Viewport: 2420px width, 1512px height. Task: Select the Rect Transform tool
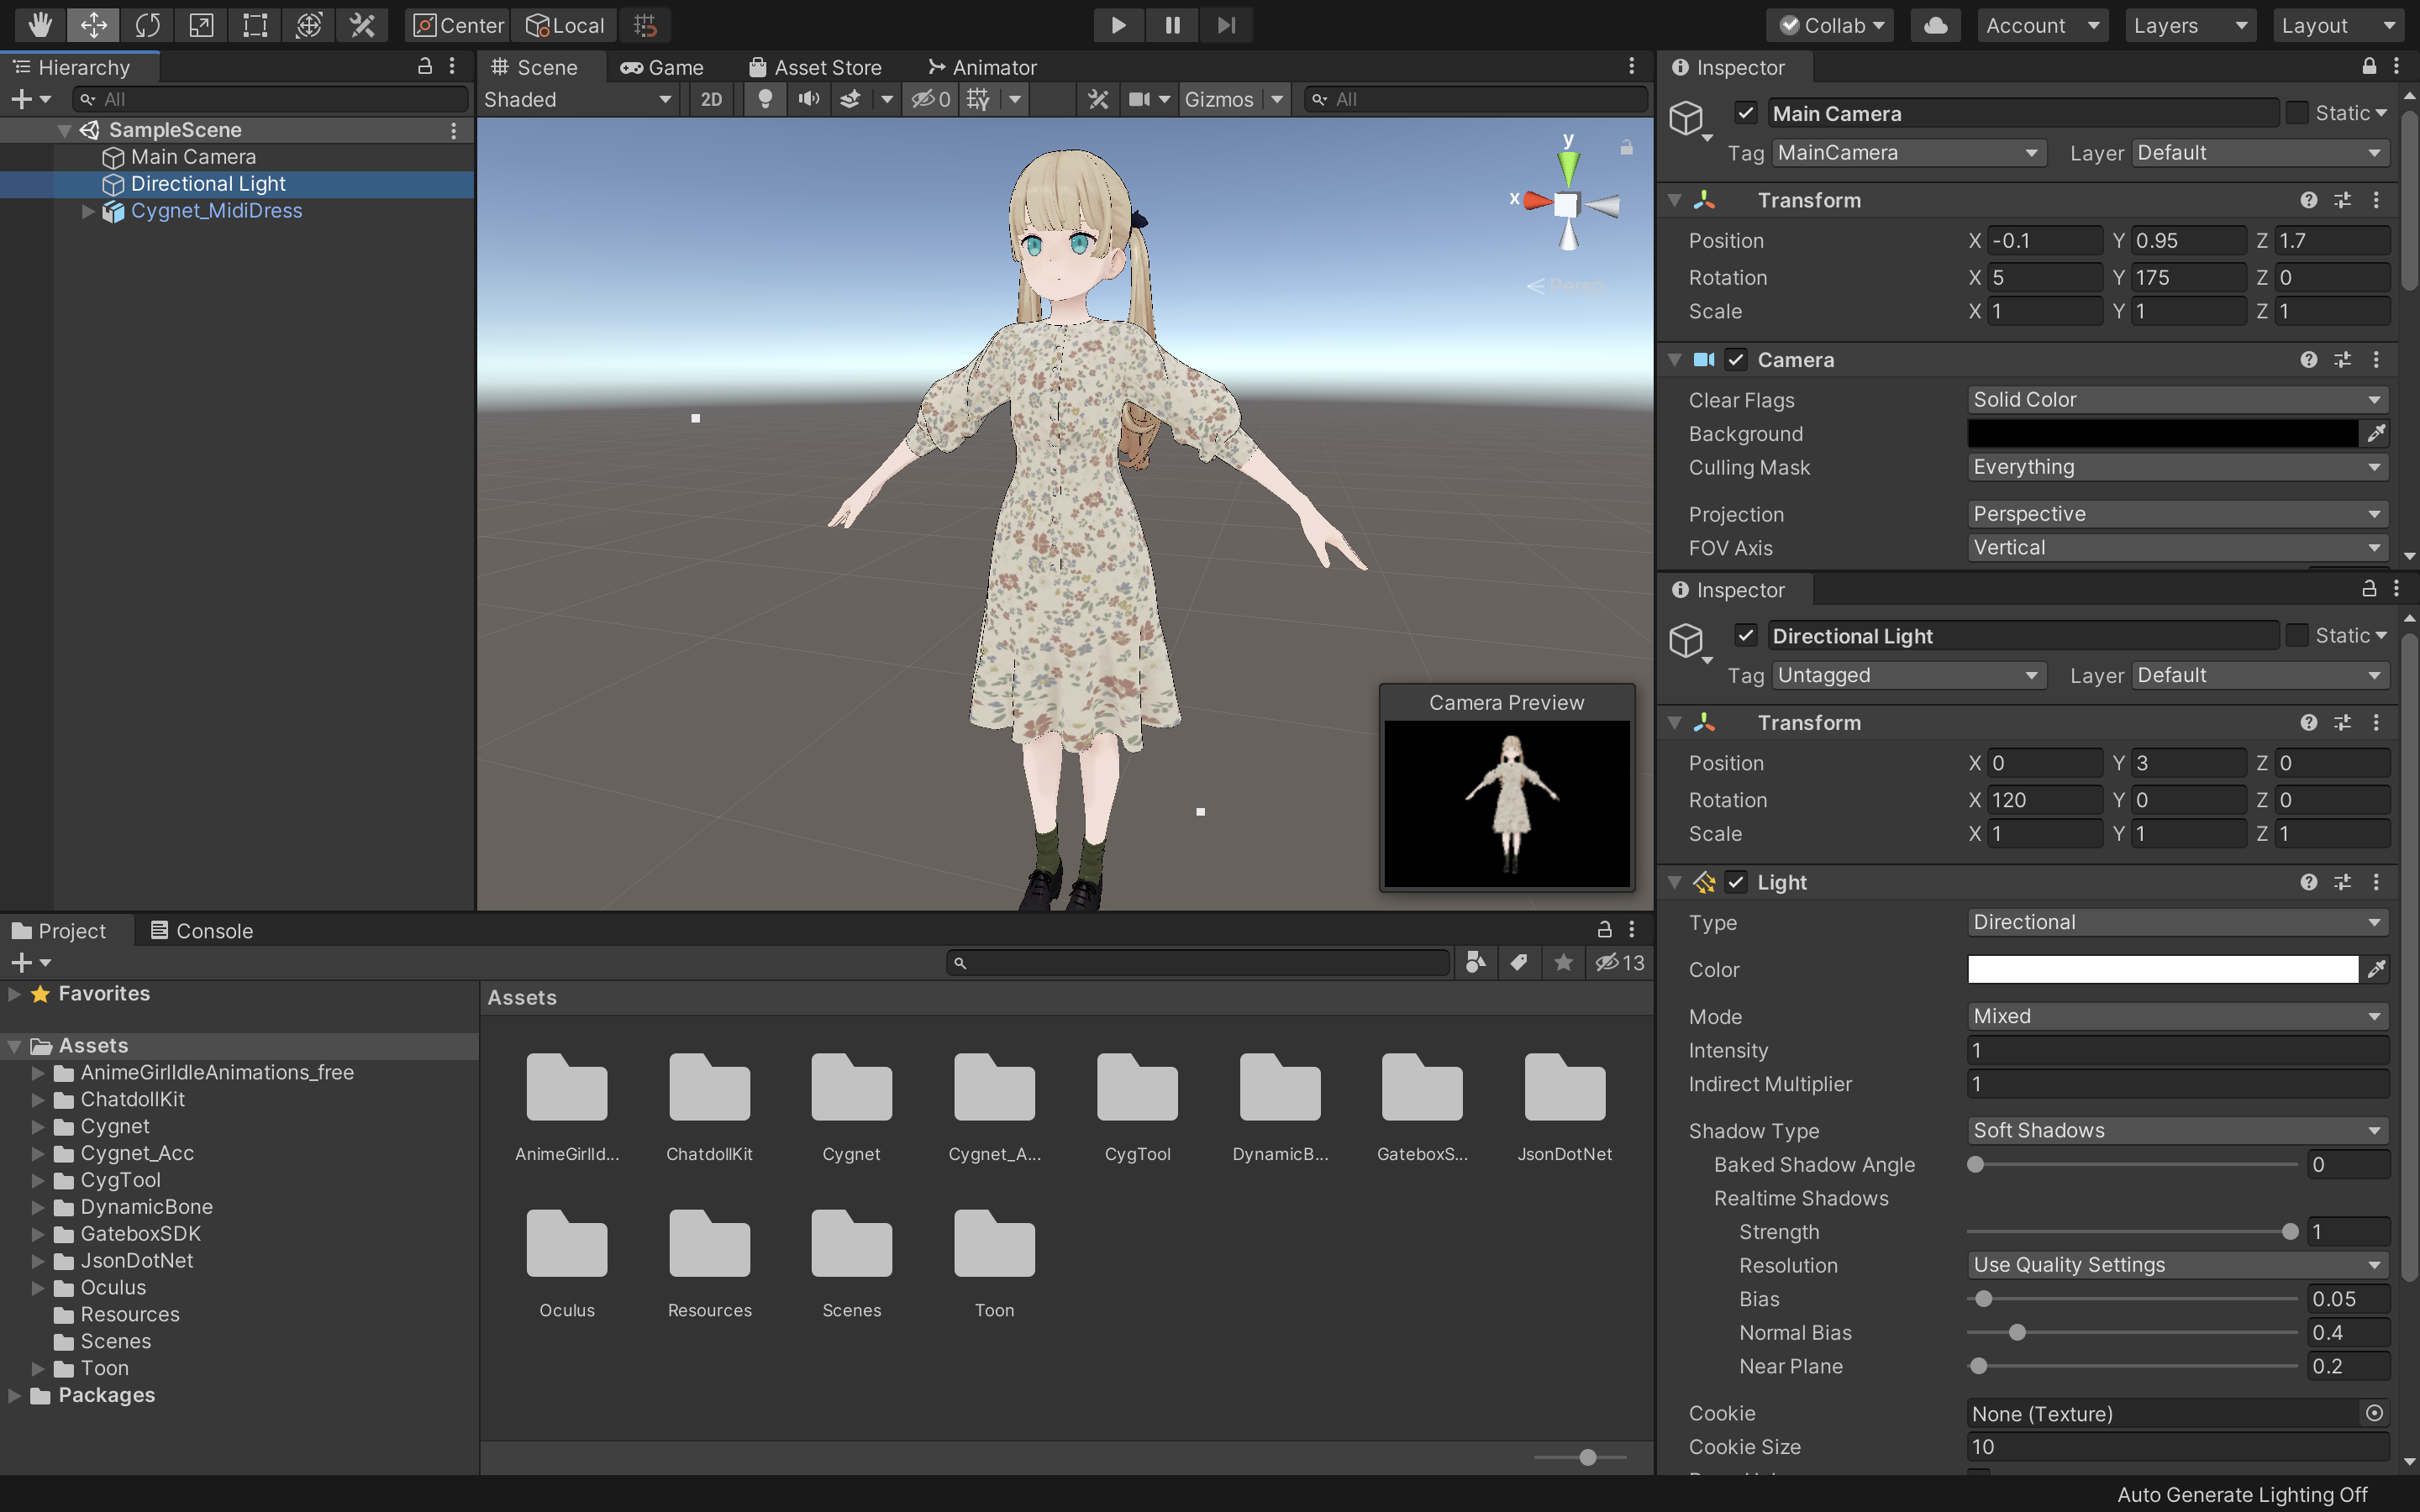pyautogui.click(x=253, y=25)
